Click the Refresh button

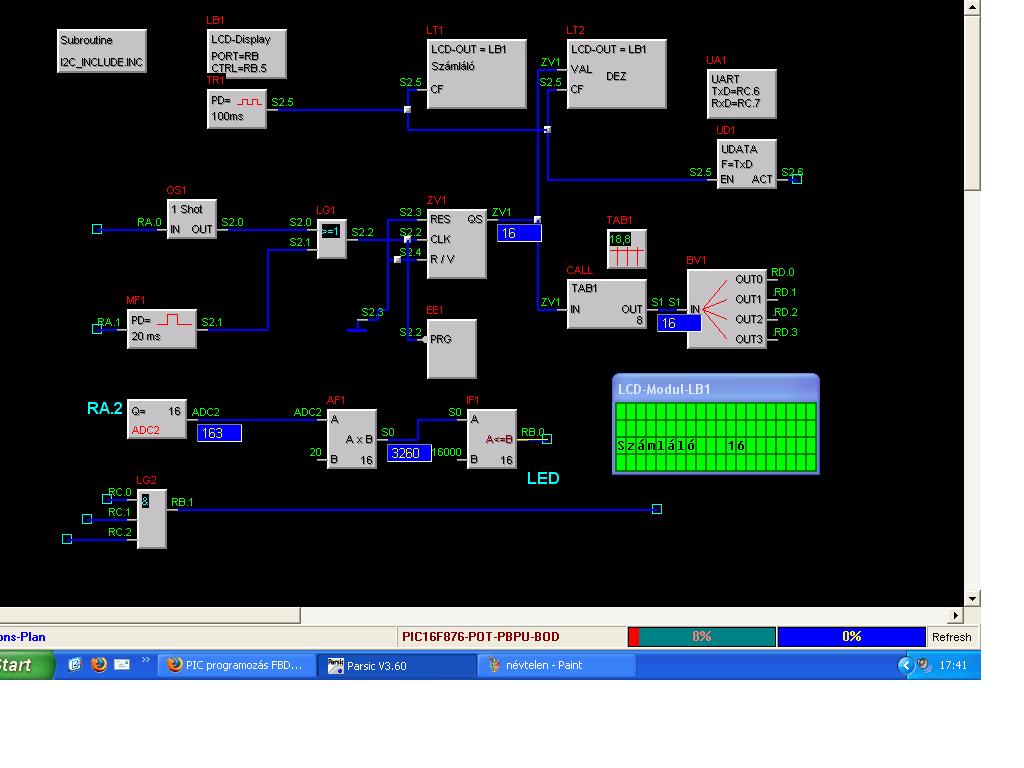coord(952,637)
